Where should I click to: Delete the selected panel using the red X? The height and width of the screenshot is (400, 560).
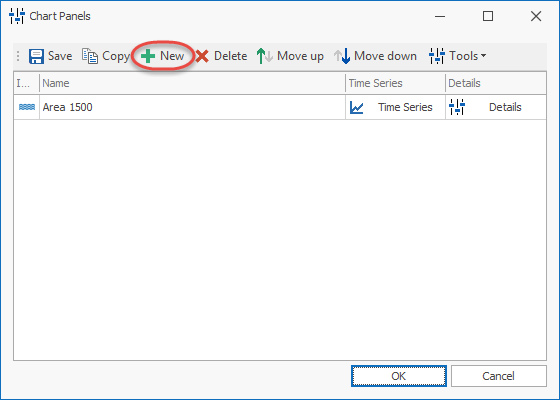(x=202, y=56)
